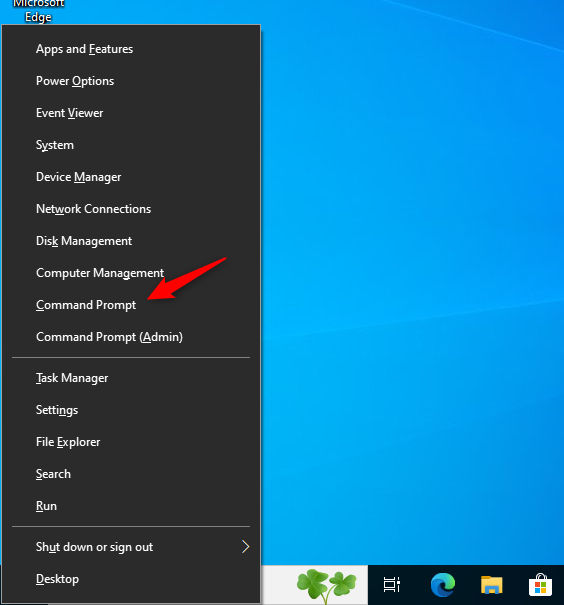Viewport: 564px width, 605px height.
Task: Open the Run dialog entry
Action: [131, 506]
